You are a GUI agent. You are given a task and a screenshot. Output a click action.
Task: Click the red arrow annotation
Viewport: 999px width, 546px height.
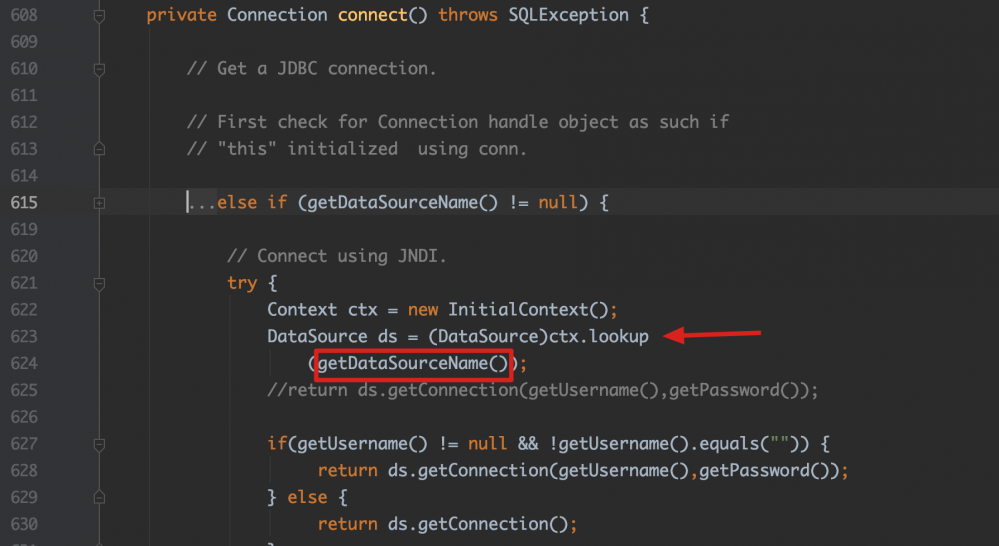(714, 335)
